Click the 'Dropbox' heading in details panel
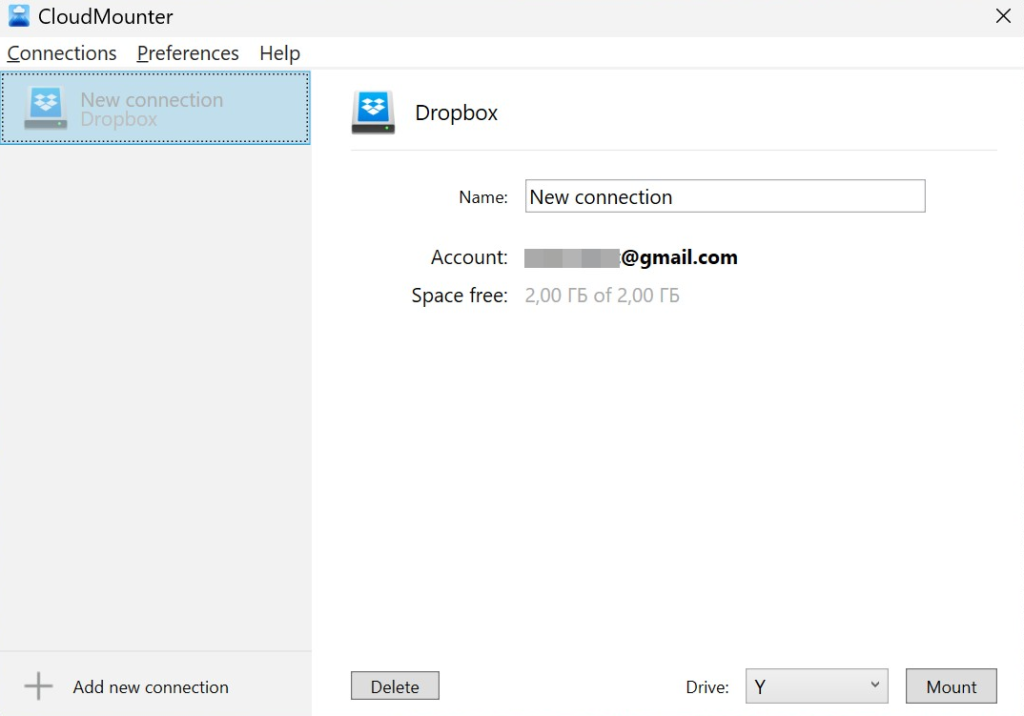 point(456,113)
